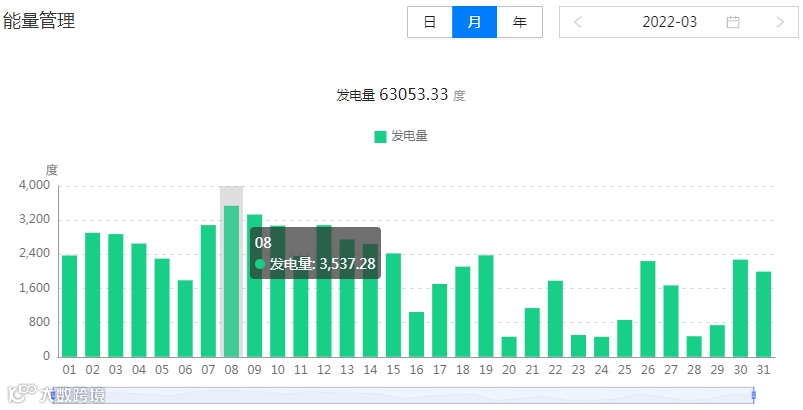Click the bar for day 19
Image resolution: width=803 pixels, height=410 pixels.
point(486,306)
